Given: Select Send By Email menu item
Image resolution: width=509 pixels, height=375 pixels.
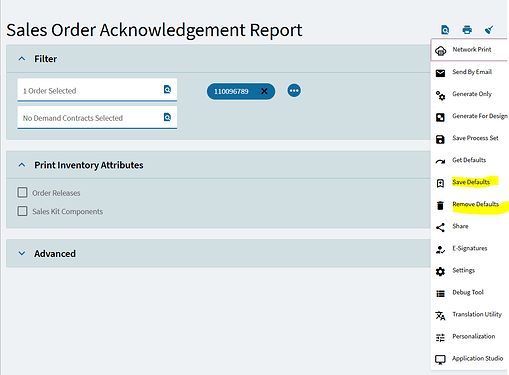Looking at the screenshot, I should 469,72.
